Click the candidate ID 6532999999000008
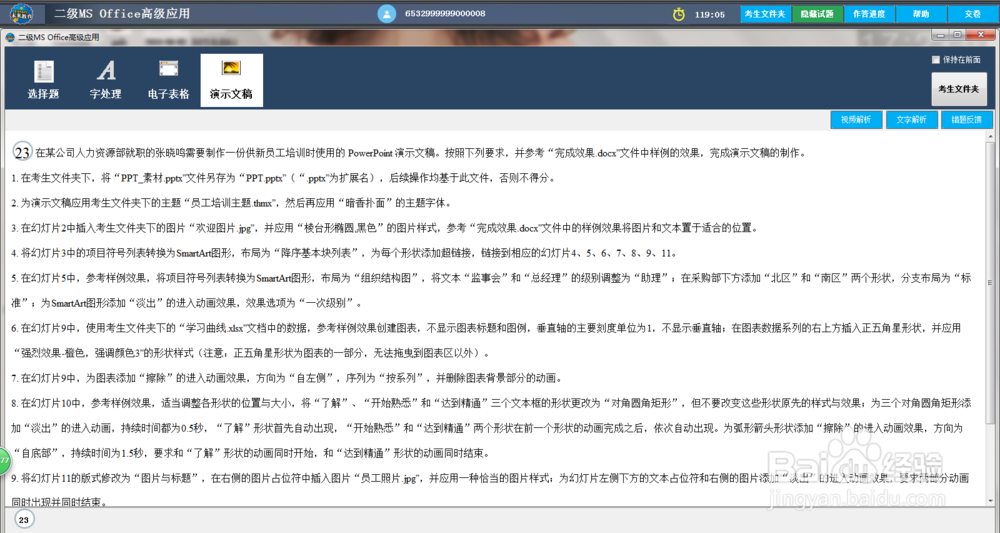This screenshot has width=1000, height=533. point(445,13)
